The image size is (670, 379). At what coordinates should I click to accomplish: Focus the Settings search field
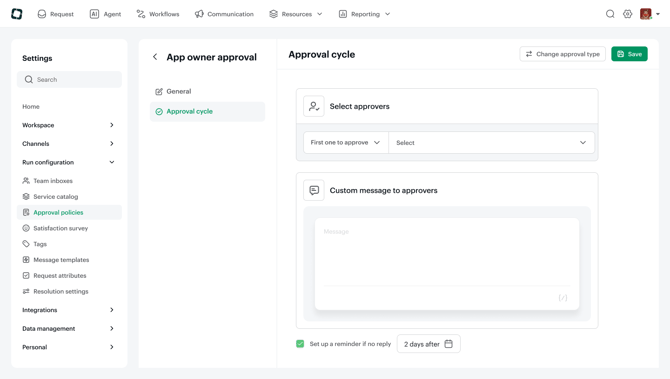69,79
